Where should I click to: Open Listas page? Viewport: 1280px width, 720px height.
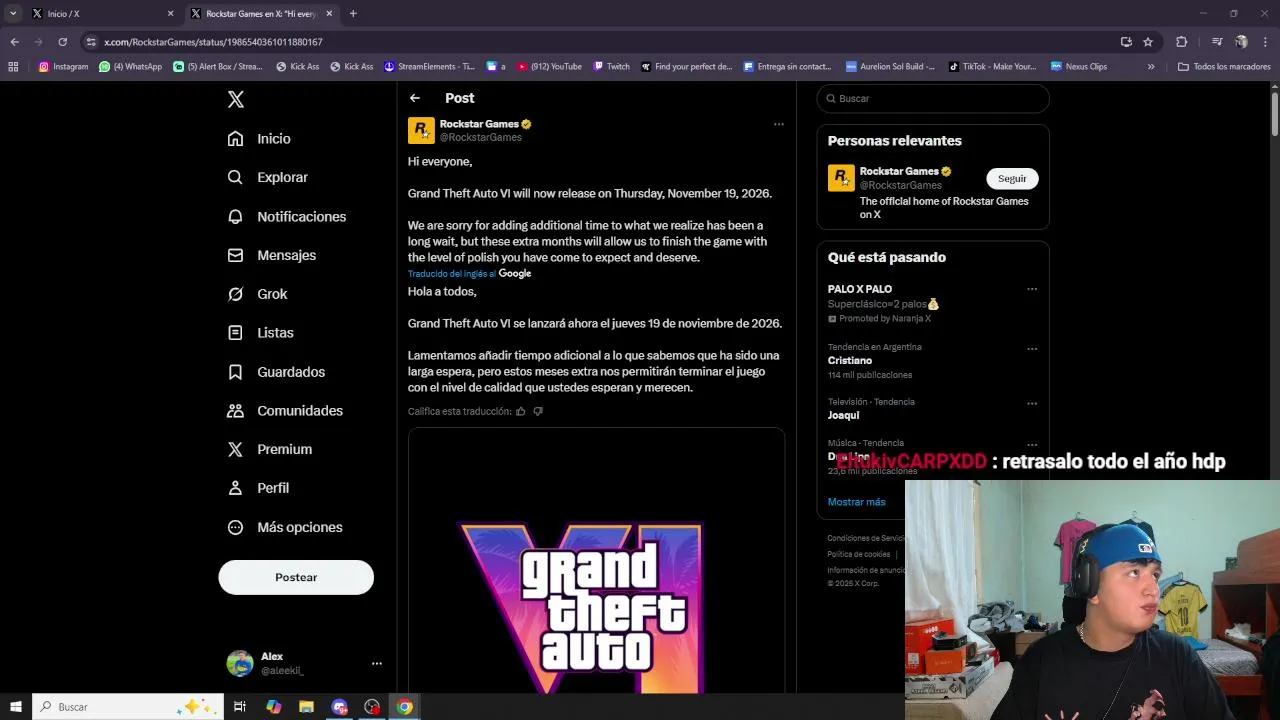261,332
